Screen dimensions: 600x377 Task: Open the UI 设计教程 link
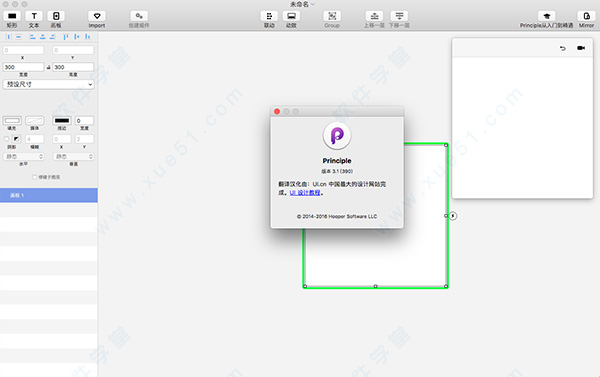(x=305, y=193)
